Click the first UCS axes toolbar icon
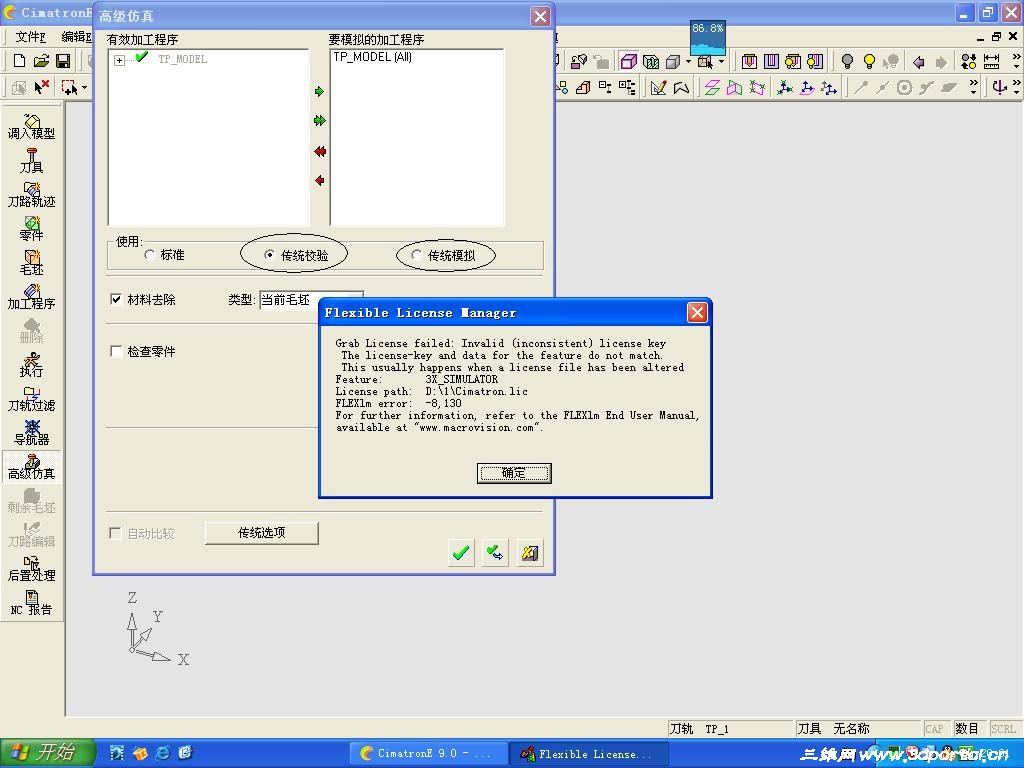The width and height of the screenshot is (1024, 768). click(x=785, y=87)
